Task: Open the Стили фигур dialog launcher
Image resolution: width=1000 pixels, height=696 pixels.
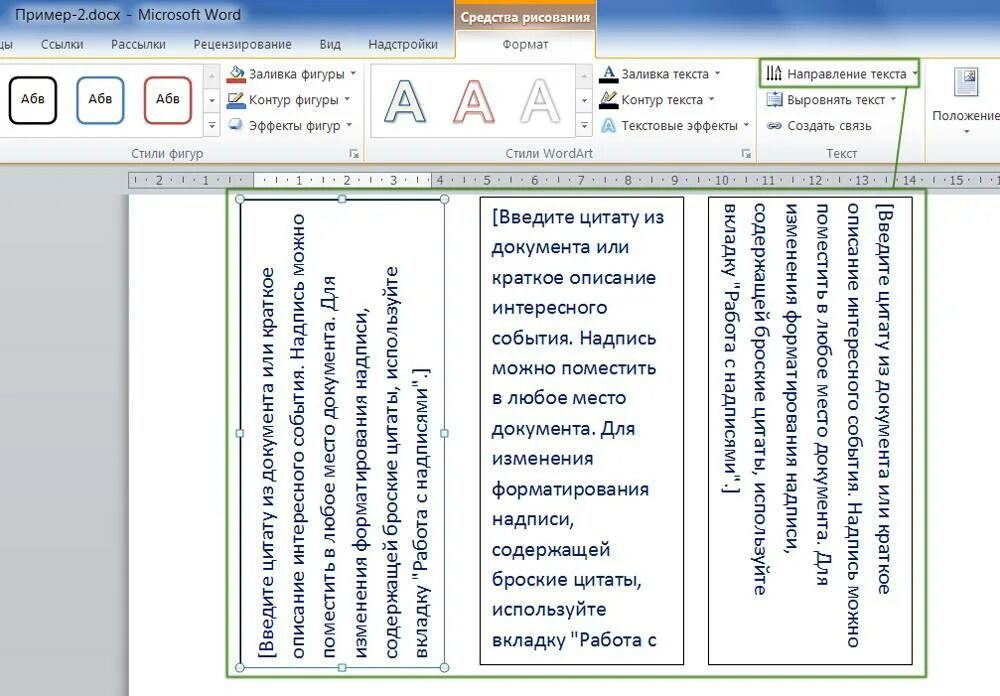Action: pos(354,154)
